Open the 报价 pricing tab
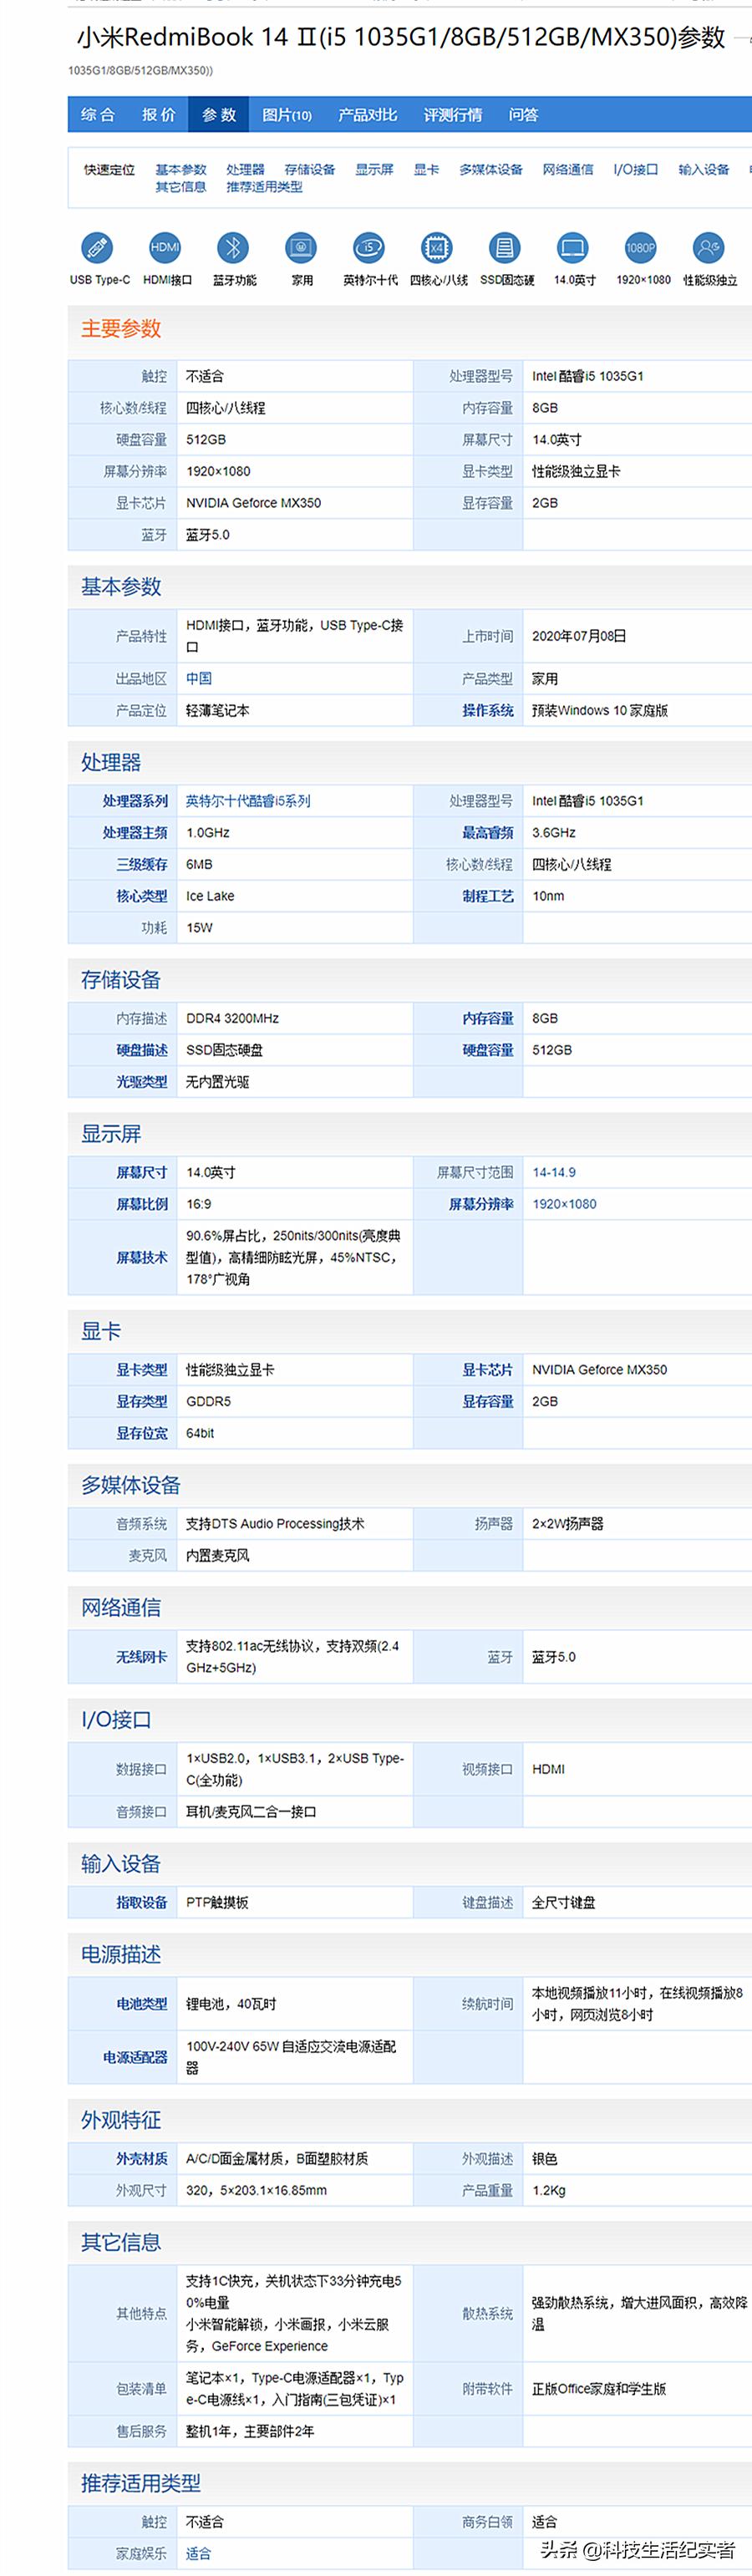The image size is (752, 2576). click(158, 115)
